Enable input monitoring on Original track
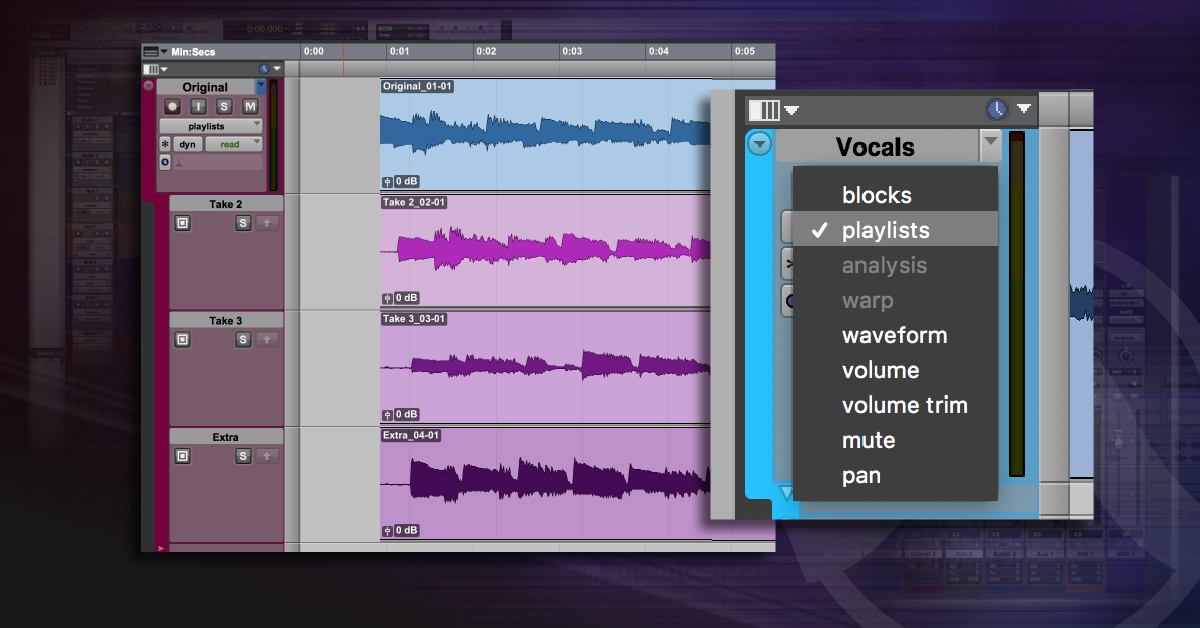This screenshot has width=1200, height=628. coord(199,107)
